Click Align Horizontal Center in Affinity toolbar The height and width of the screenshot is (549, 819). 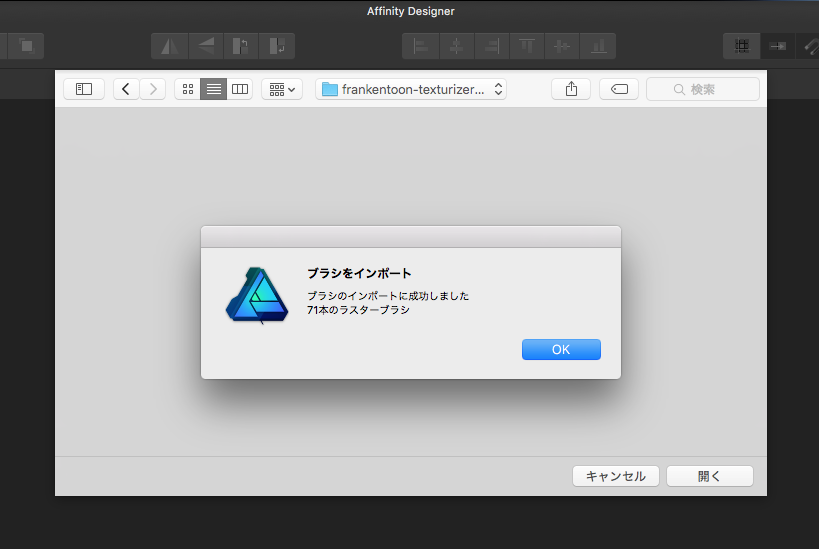click(x=457, y=46)
